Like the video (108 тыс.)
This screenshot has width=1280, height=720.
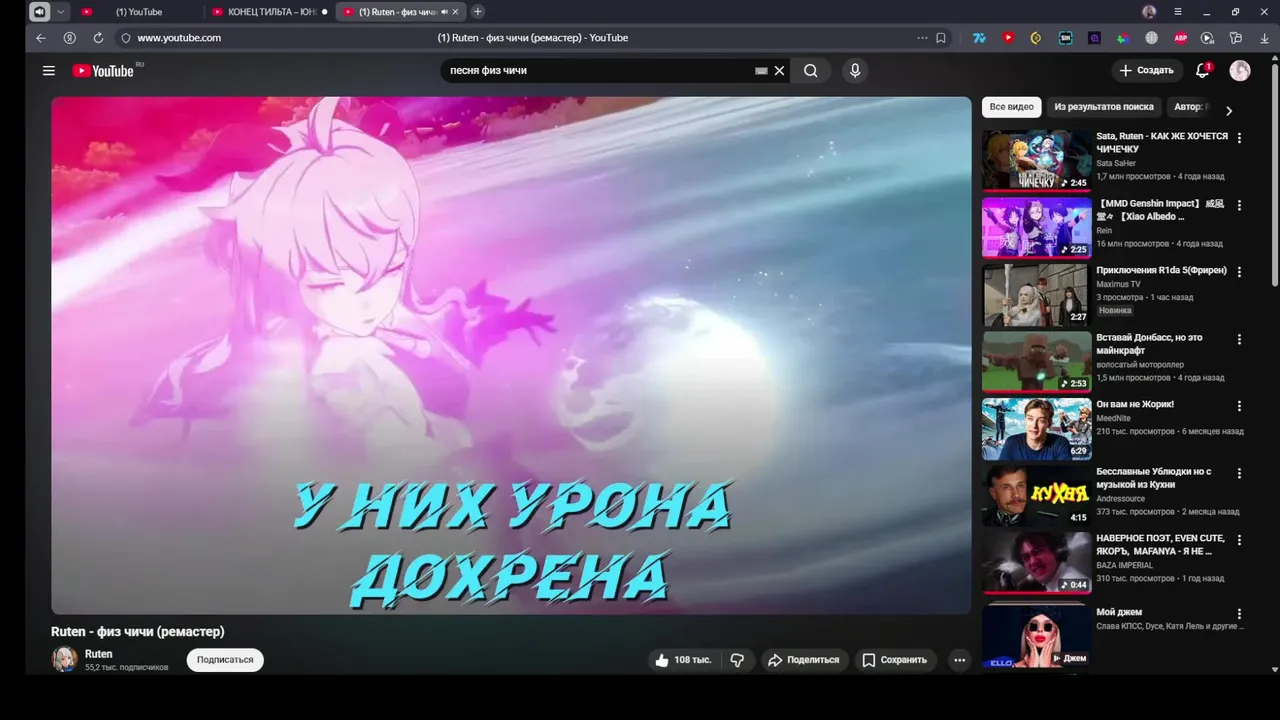point(683,660)
